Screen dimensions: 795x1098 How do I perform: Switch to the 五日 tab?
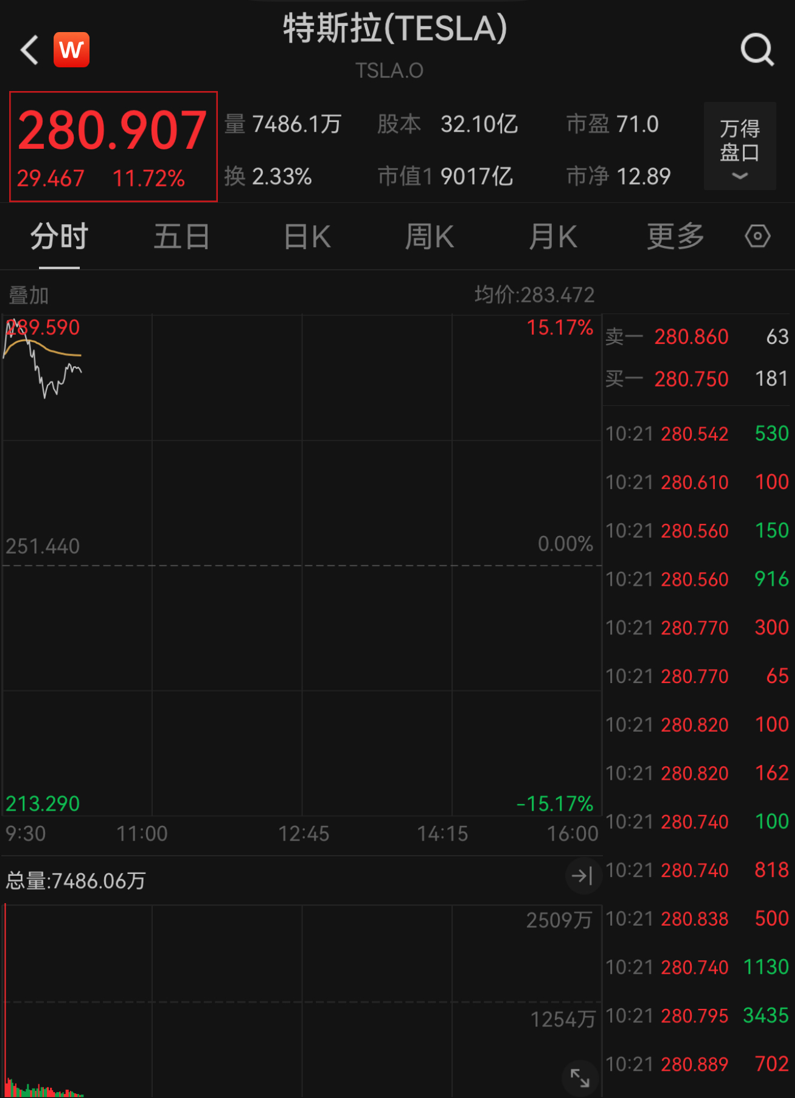(x=182, y=237)
